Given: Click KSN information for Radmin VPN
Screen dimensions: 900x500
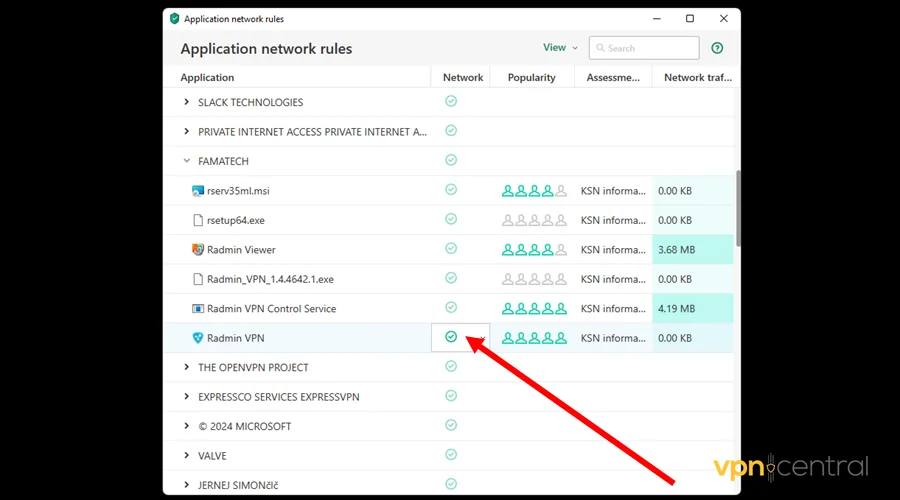Looking at the screenshot, I should [x=613, y=338].
